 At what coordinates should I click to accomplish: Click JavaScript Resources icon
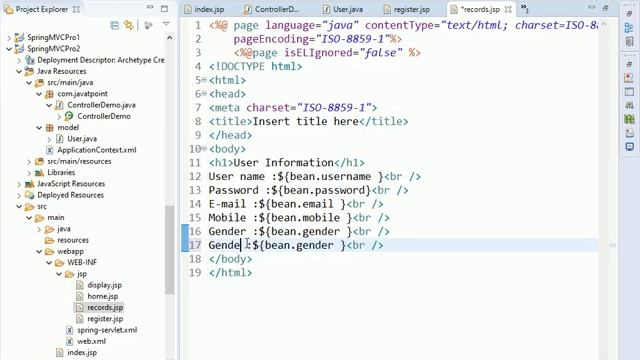(29, 184)
